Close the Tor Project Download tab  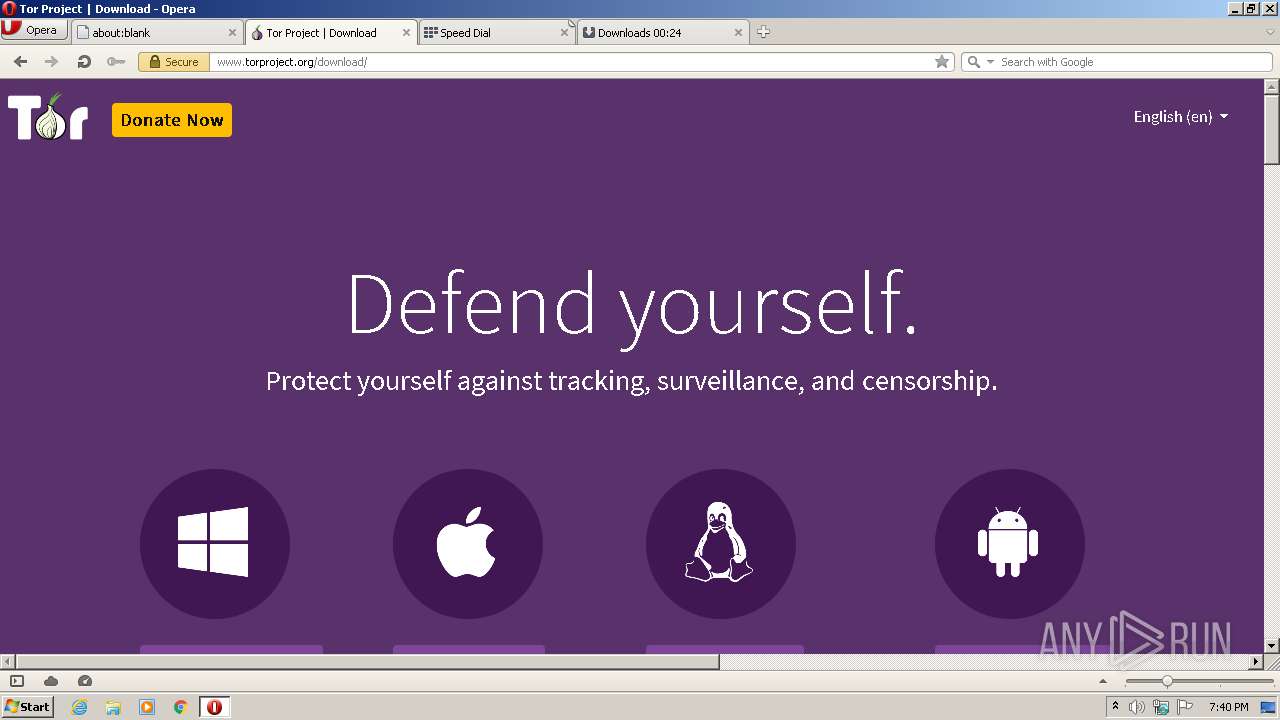coord(406,32)
